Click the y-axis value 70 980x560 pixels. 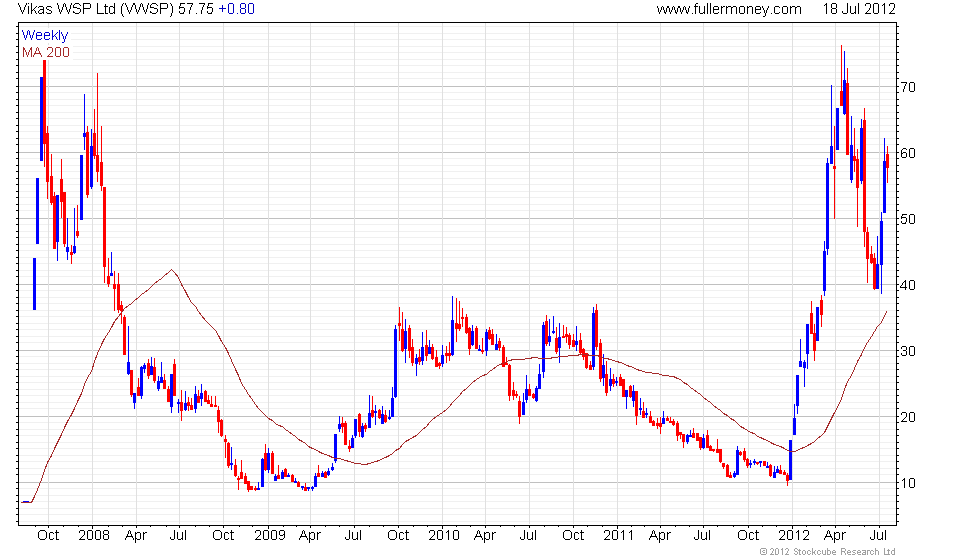[x=908, y=87]
